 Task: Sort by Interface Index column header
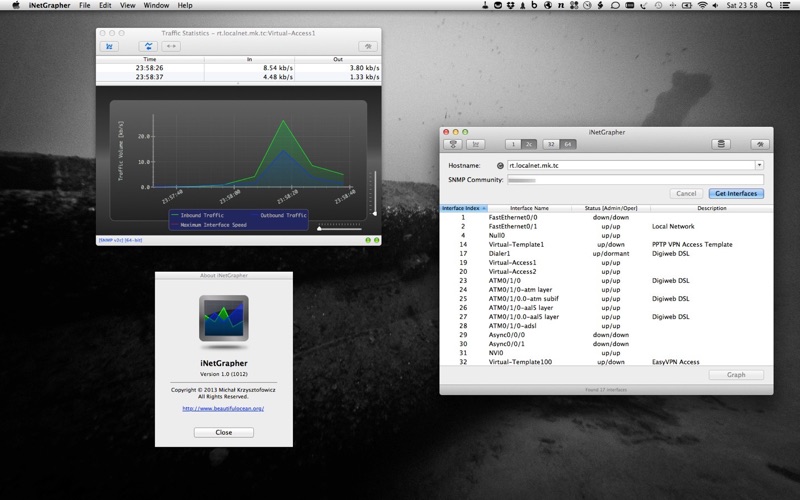click(x=464, y=208)
